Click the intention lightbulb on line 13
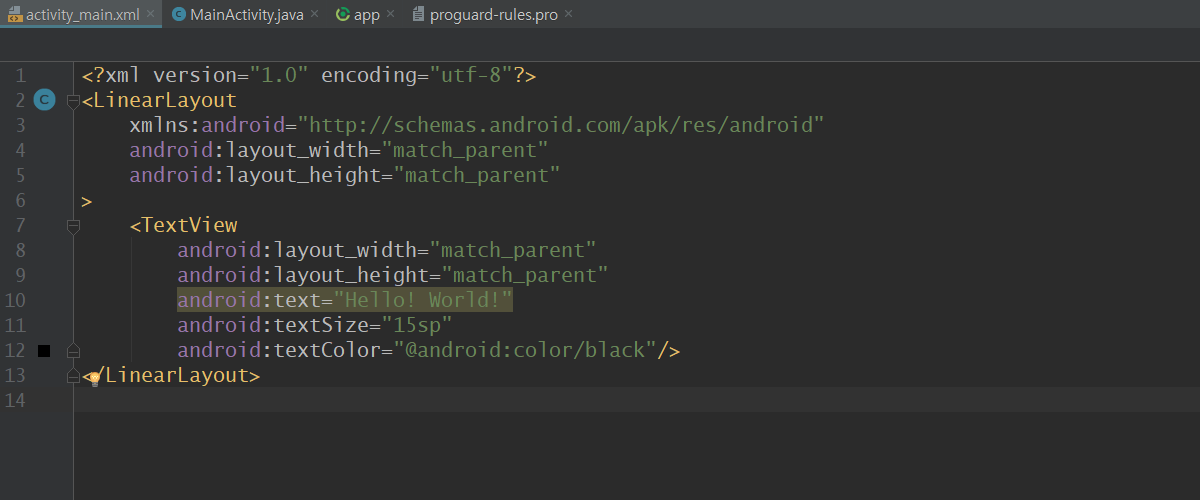Screen dimensions: 1200x500 tap(94, 377)
